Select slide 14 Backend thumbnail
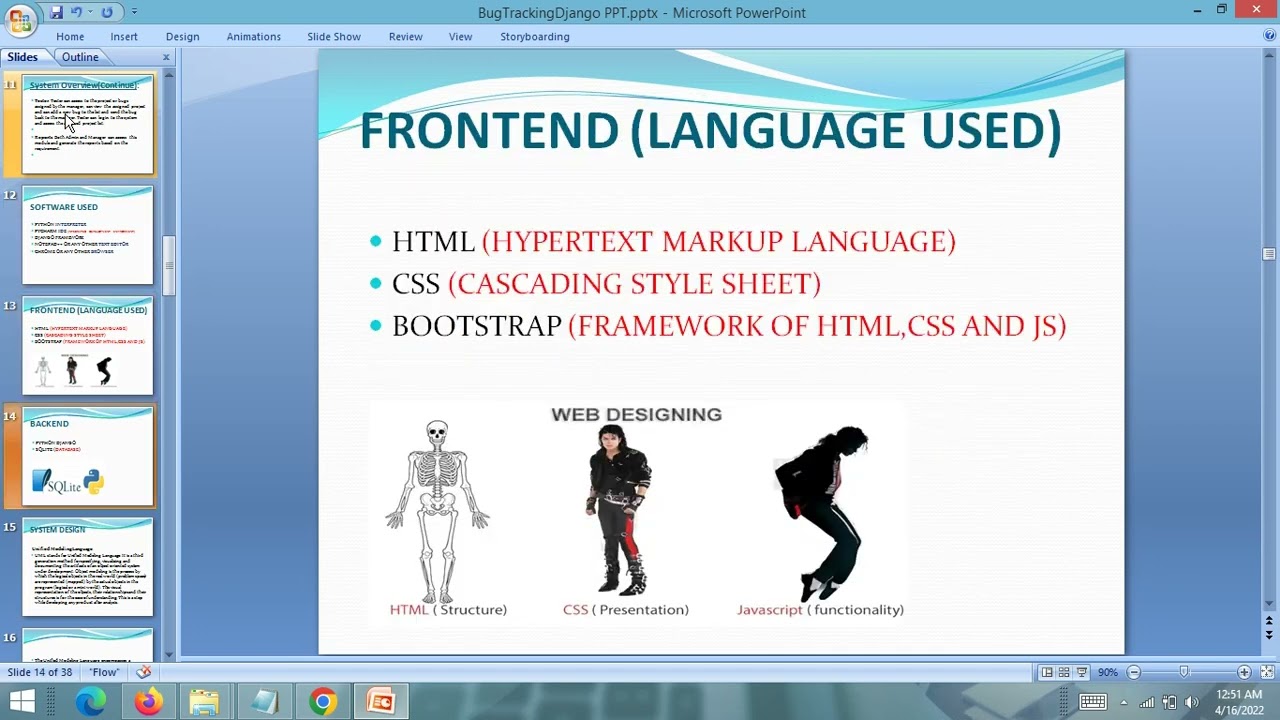 (x=88, y=457)
